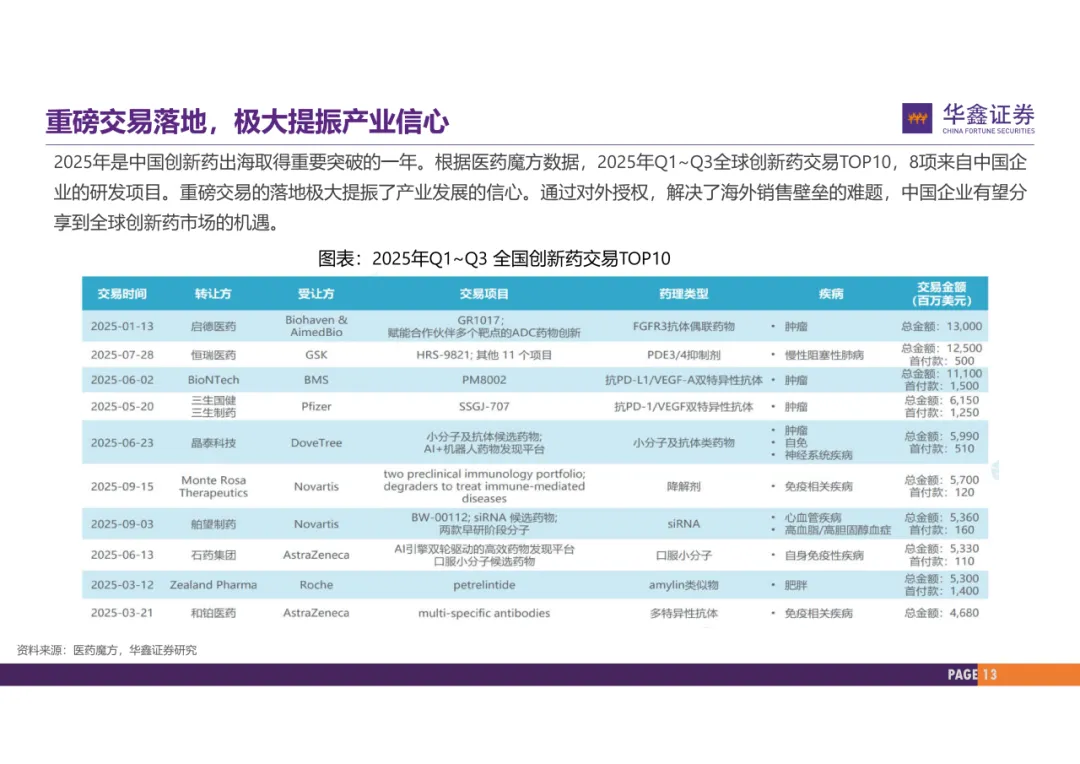Select the slide title 重磅交易落地，极大提振产业信心
This screenshot has height=764, width=1080.
click(247, 122)
